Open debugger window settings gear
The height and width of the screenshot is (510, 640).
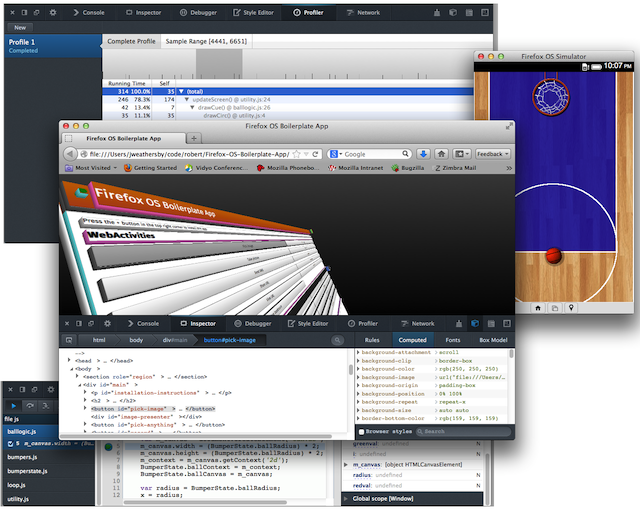(51, 390)
